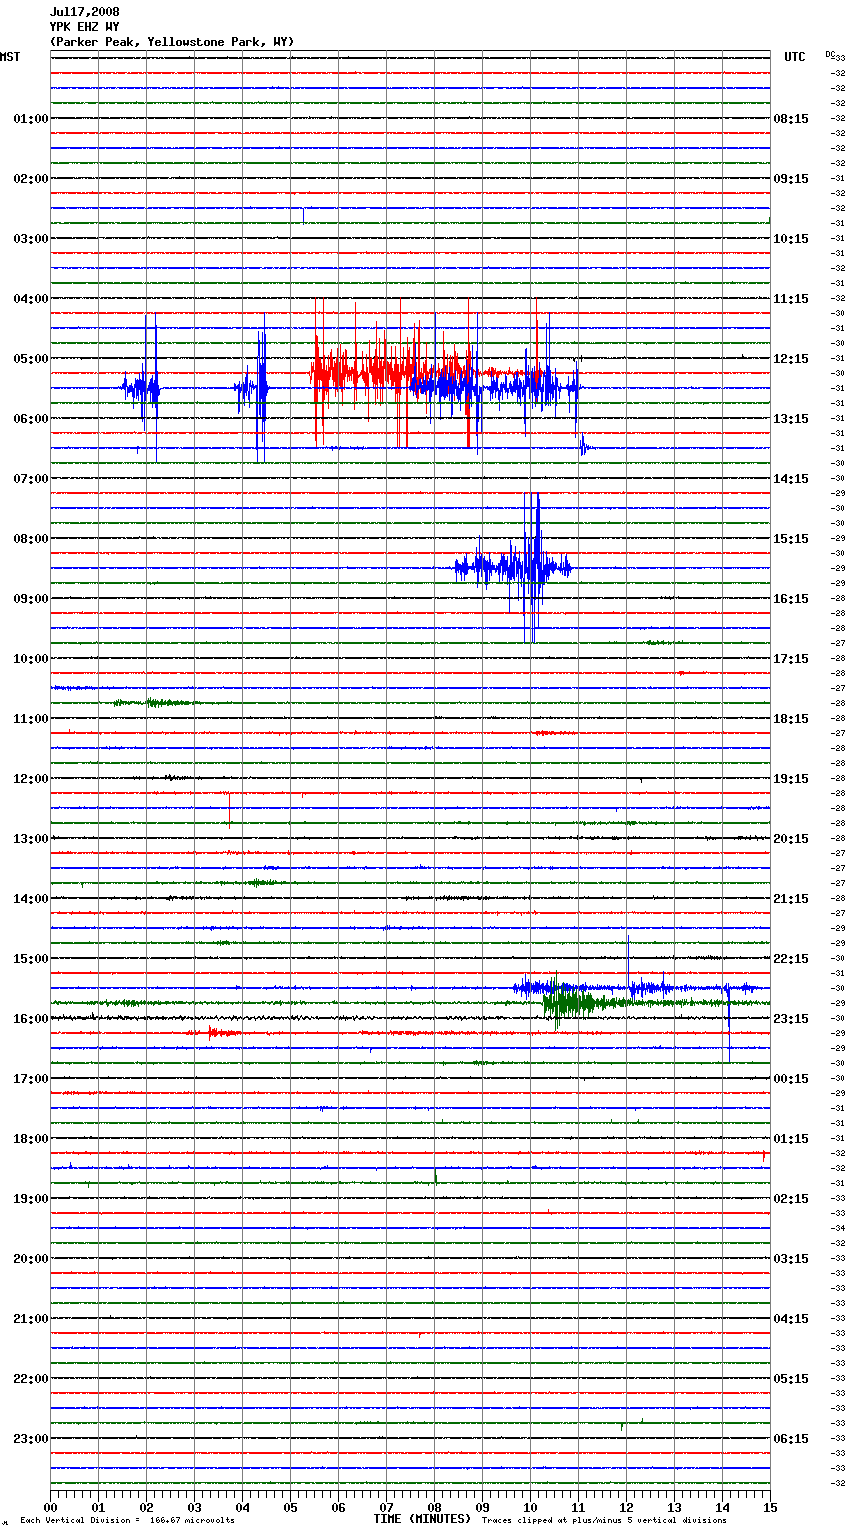Click the vertical division 166.67 microvolts note

(127, 1520)
